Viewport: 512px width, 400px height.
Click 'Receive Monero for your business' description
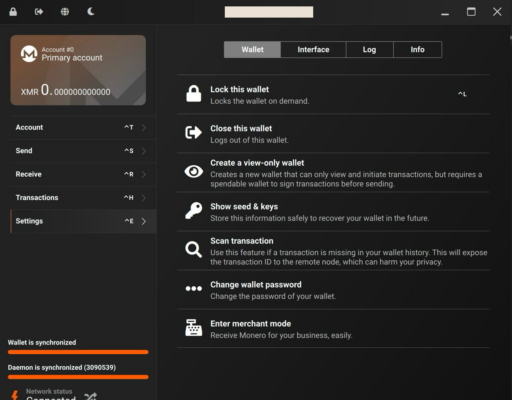pos(281,335)
